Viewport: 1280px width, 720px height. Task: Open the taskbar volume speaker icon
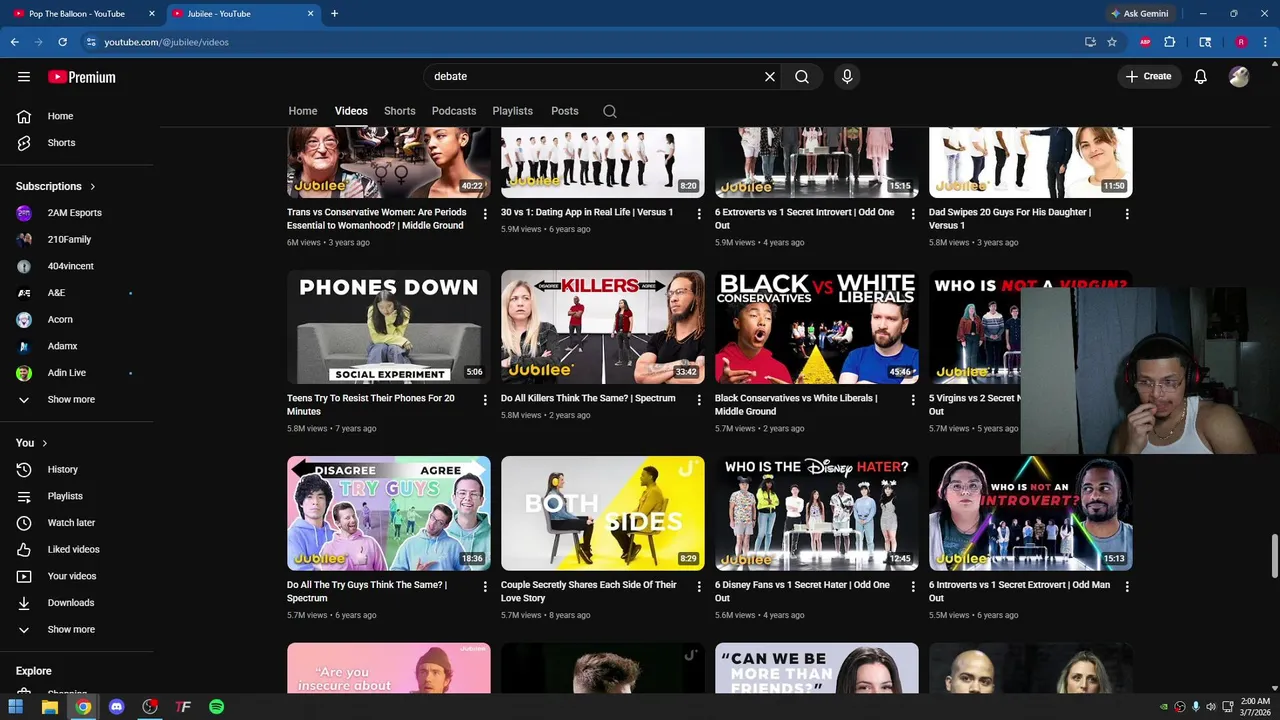click(x=1211, y=706)
